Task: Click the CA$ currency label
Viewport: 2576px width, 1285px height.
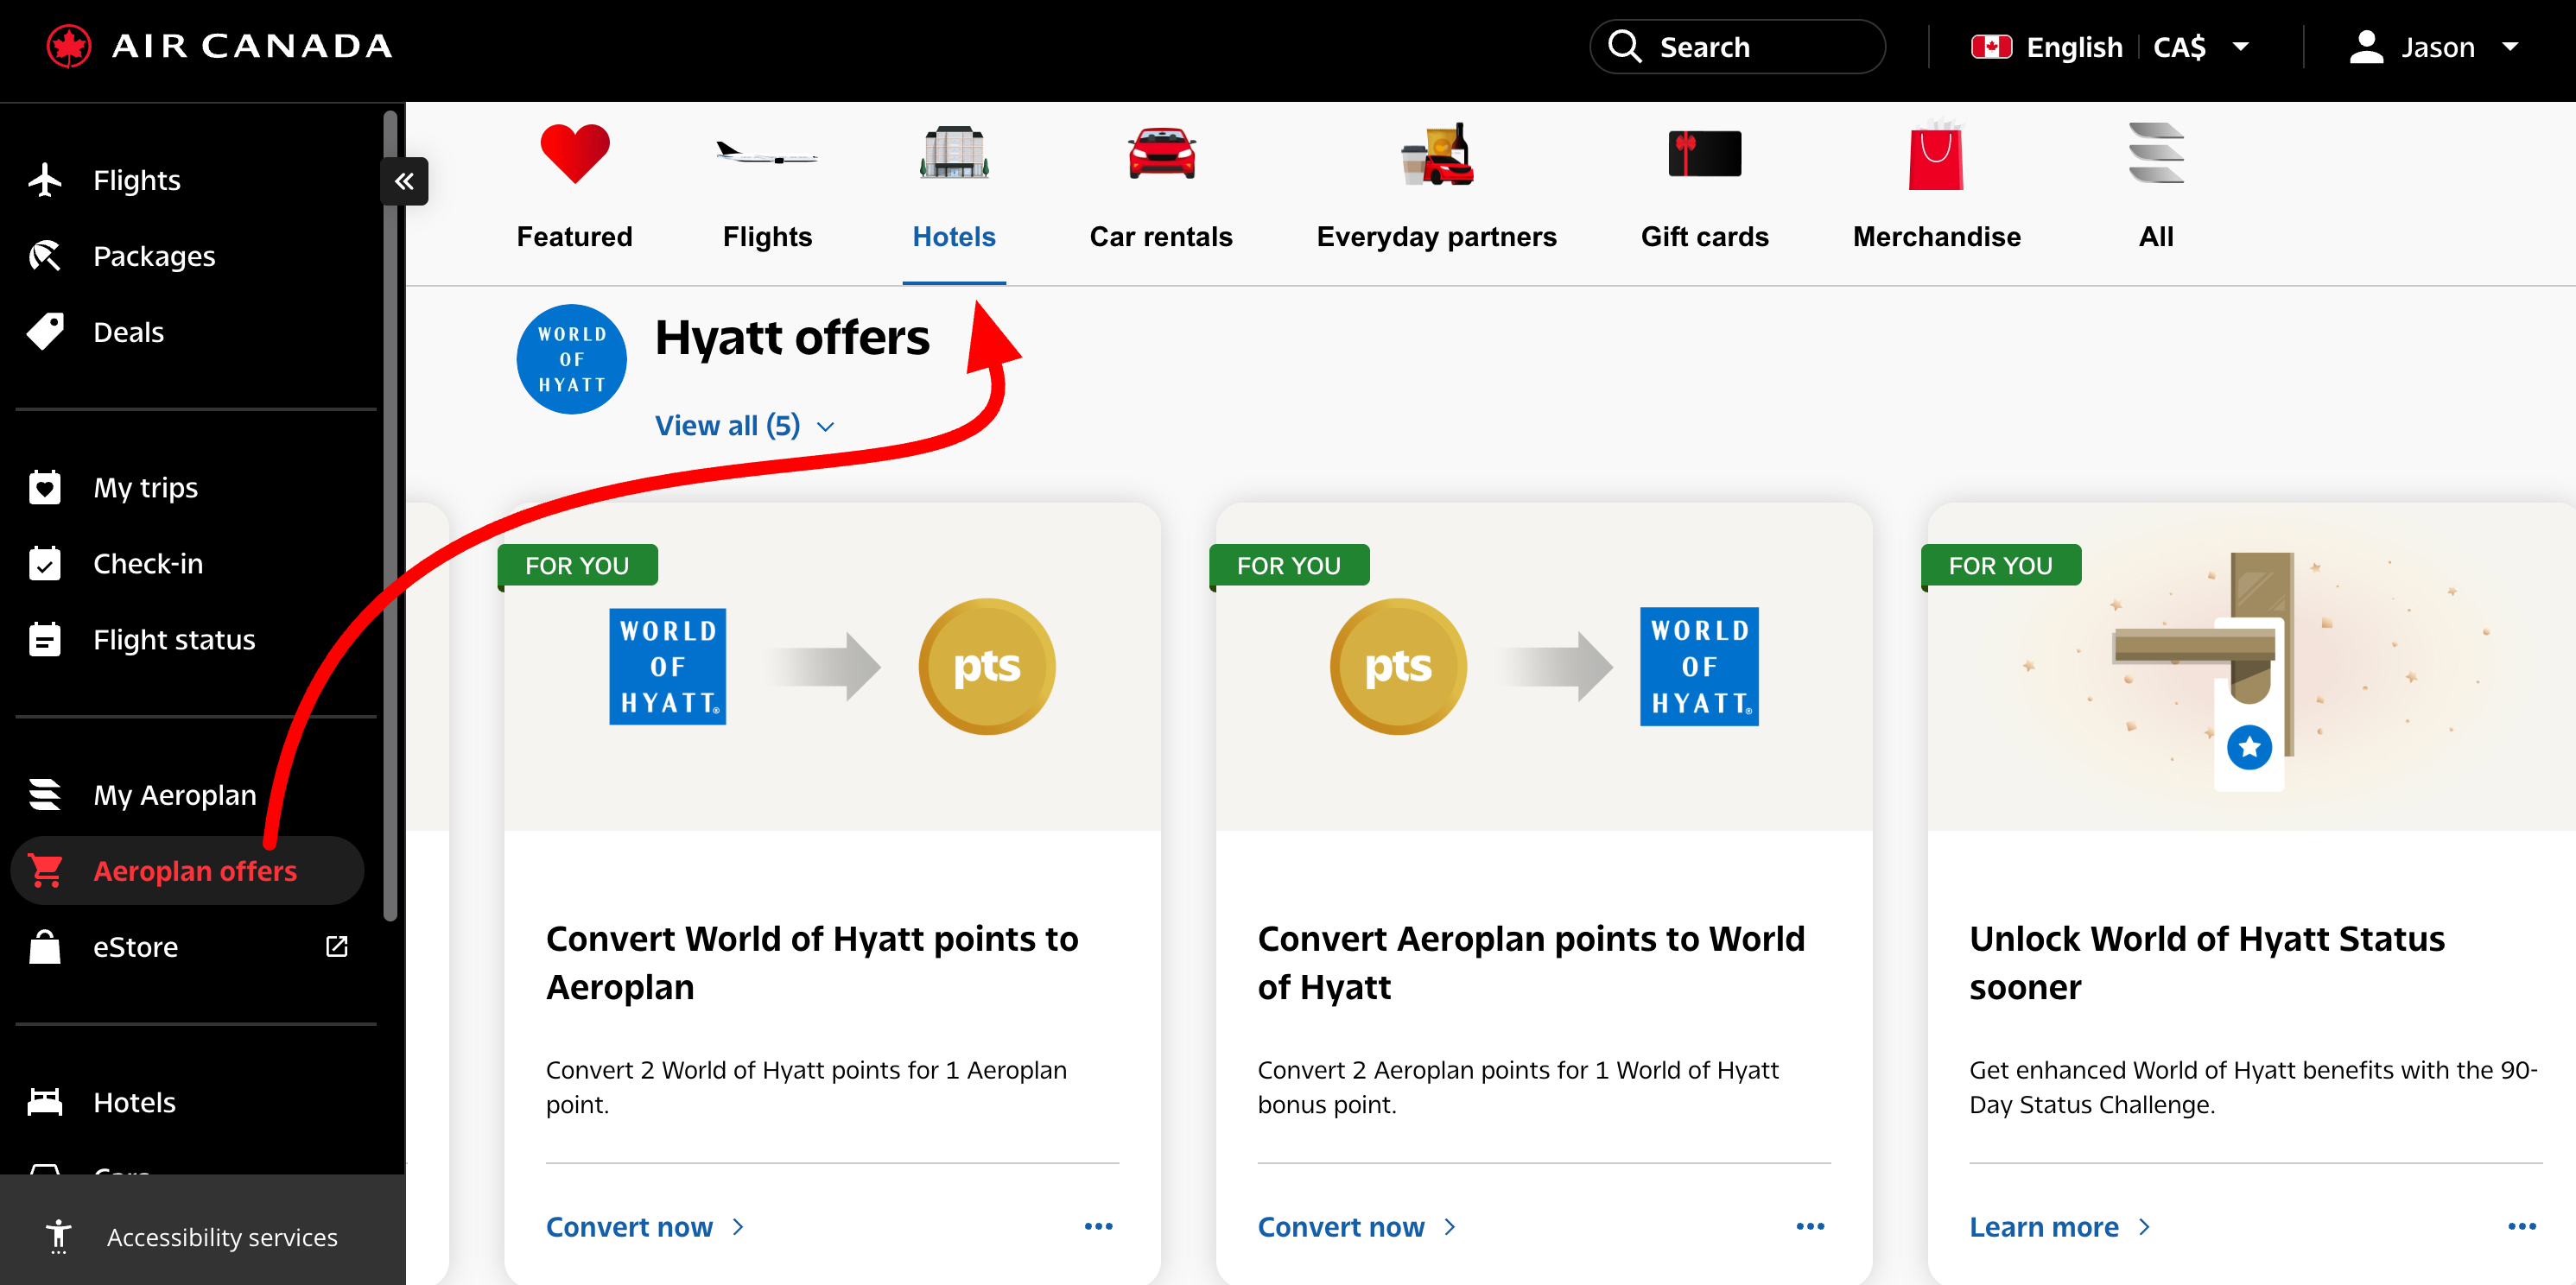Action: 2179,47
